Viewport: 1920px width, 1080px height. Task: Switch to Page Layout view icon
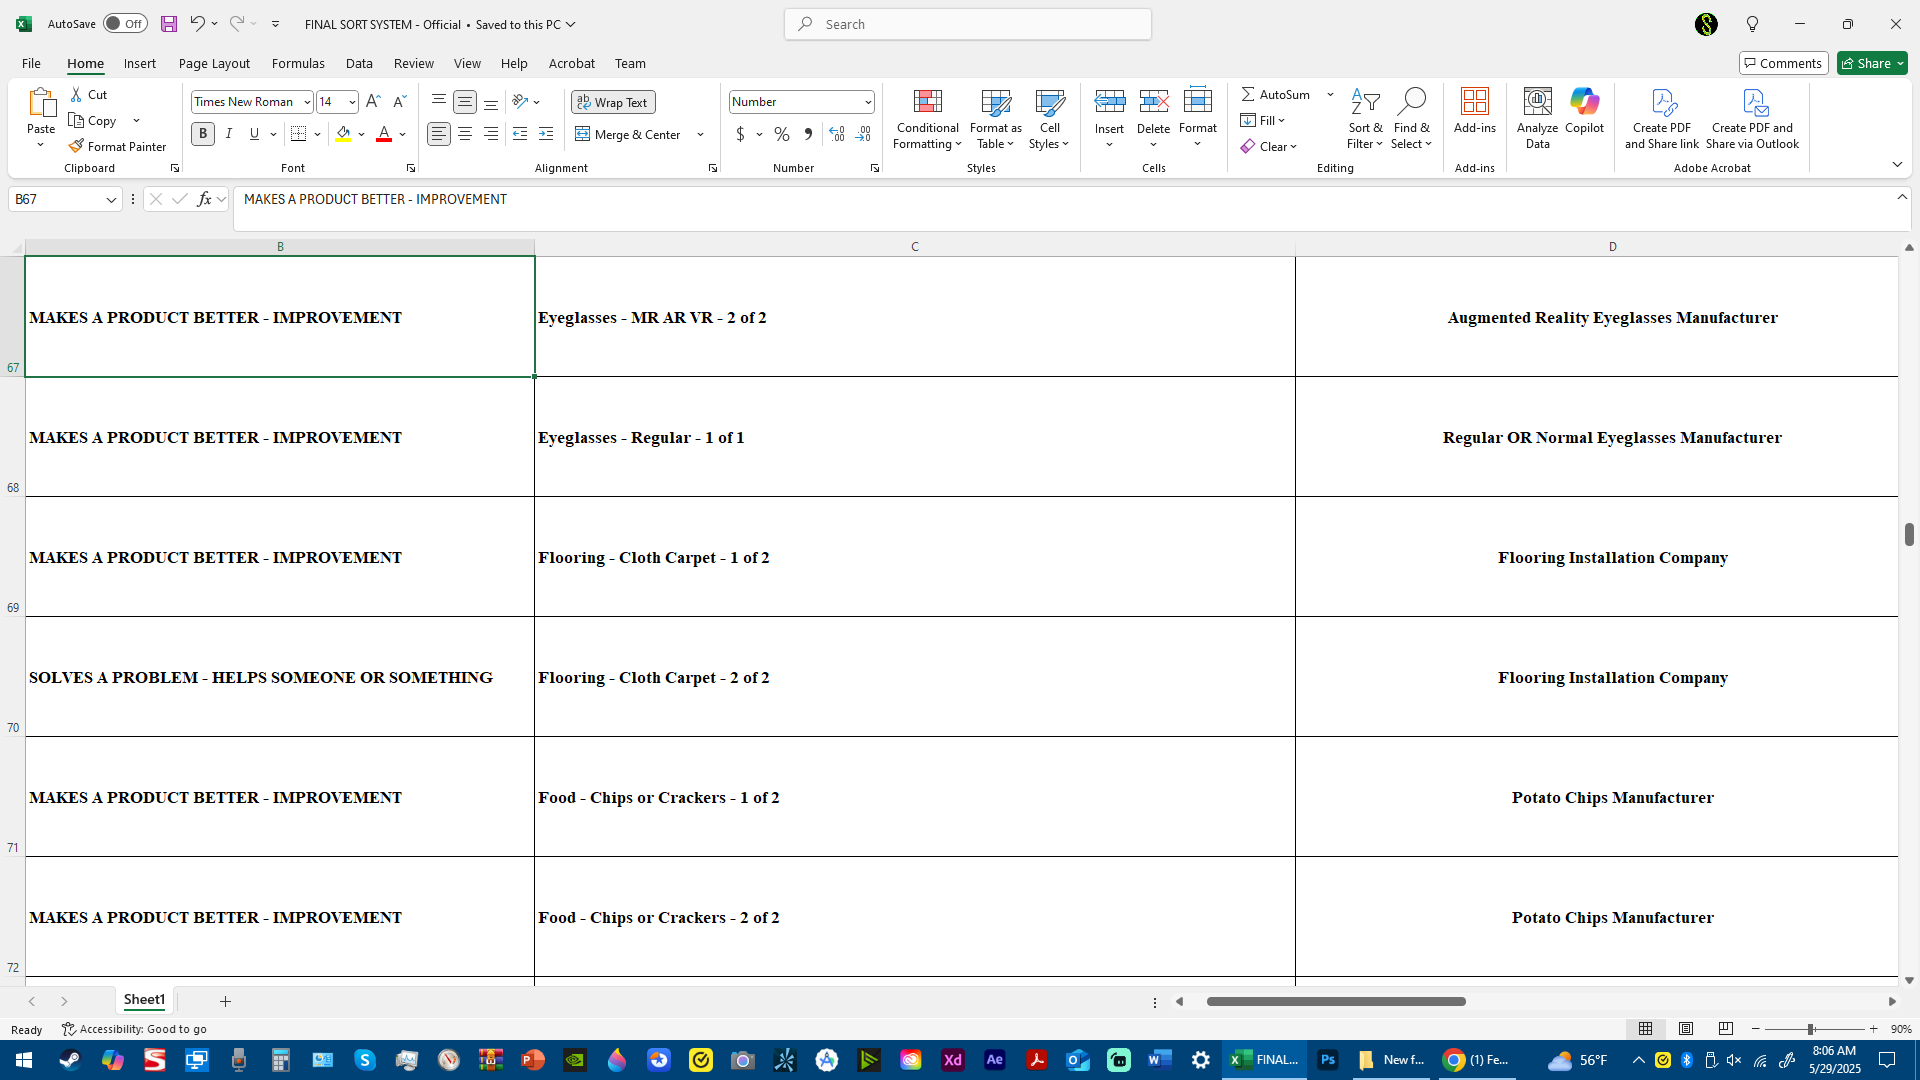[1686, 1029]
